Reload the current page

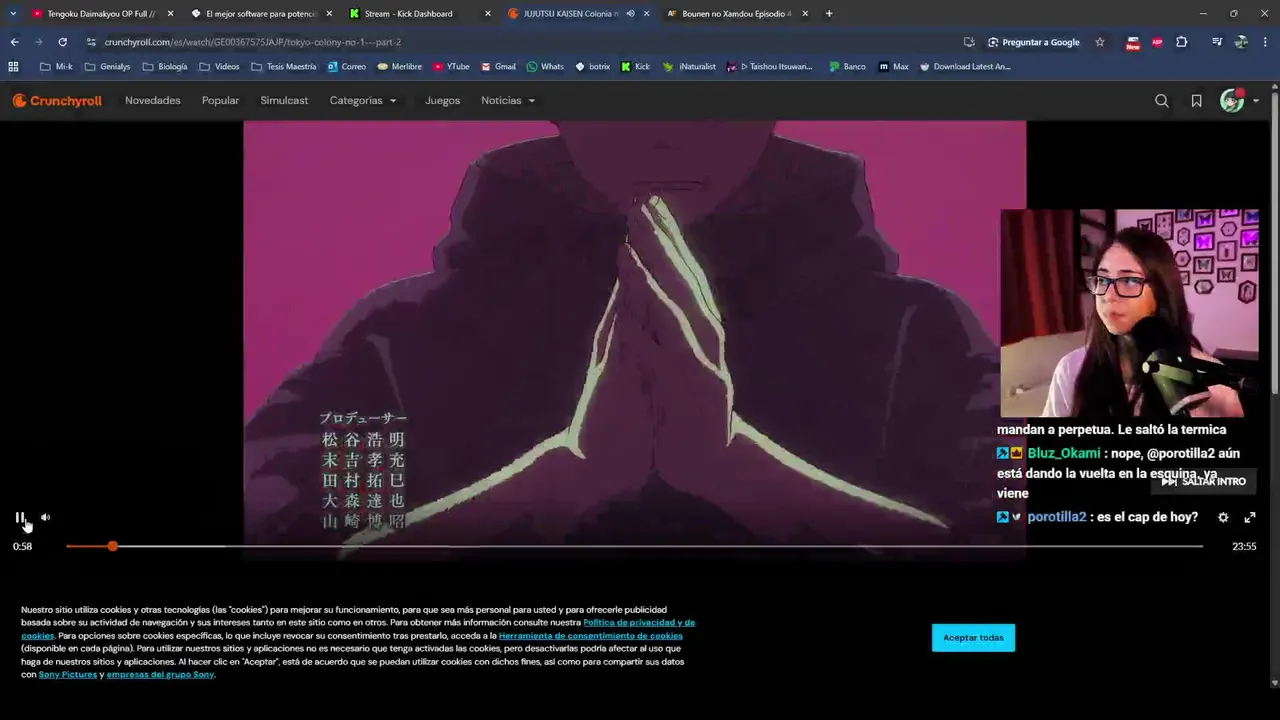click(62, 42)
